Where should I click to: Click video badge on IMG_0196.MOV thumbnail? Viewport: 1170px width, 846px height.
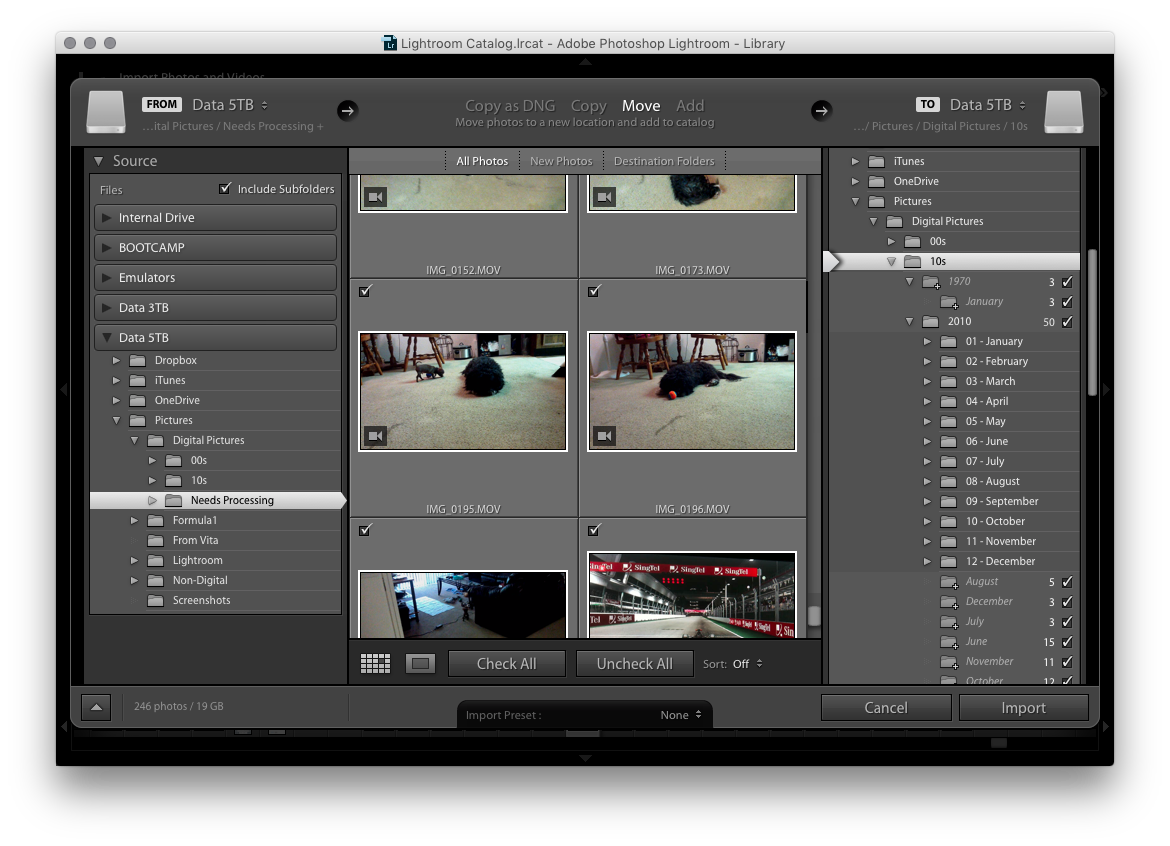pos(604,436)
